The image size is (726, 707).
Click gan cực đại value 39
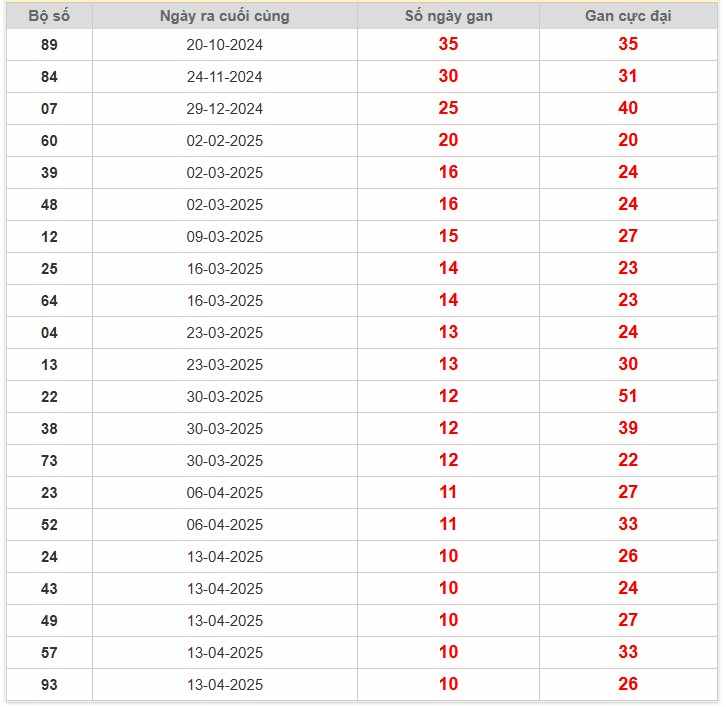[628, 428]
